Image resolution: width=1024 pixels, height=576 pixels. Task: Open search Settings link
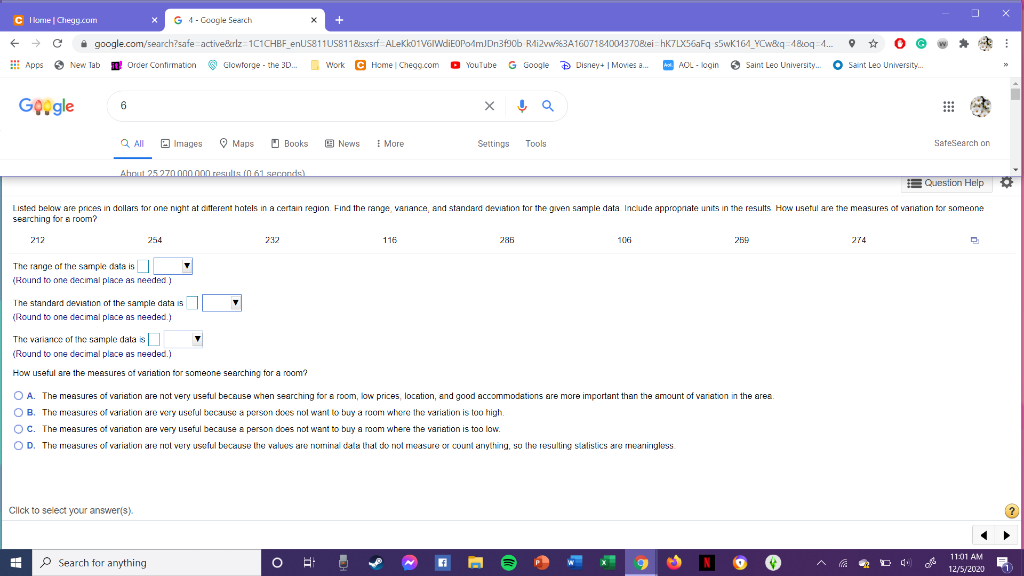493,144
